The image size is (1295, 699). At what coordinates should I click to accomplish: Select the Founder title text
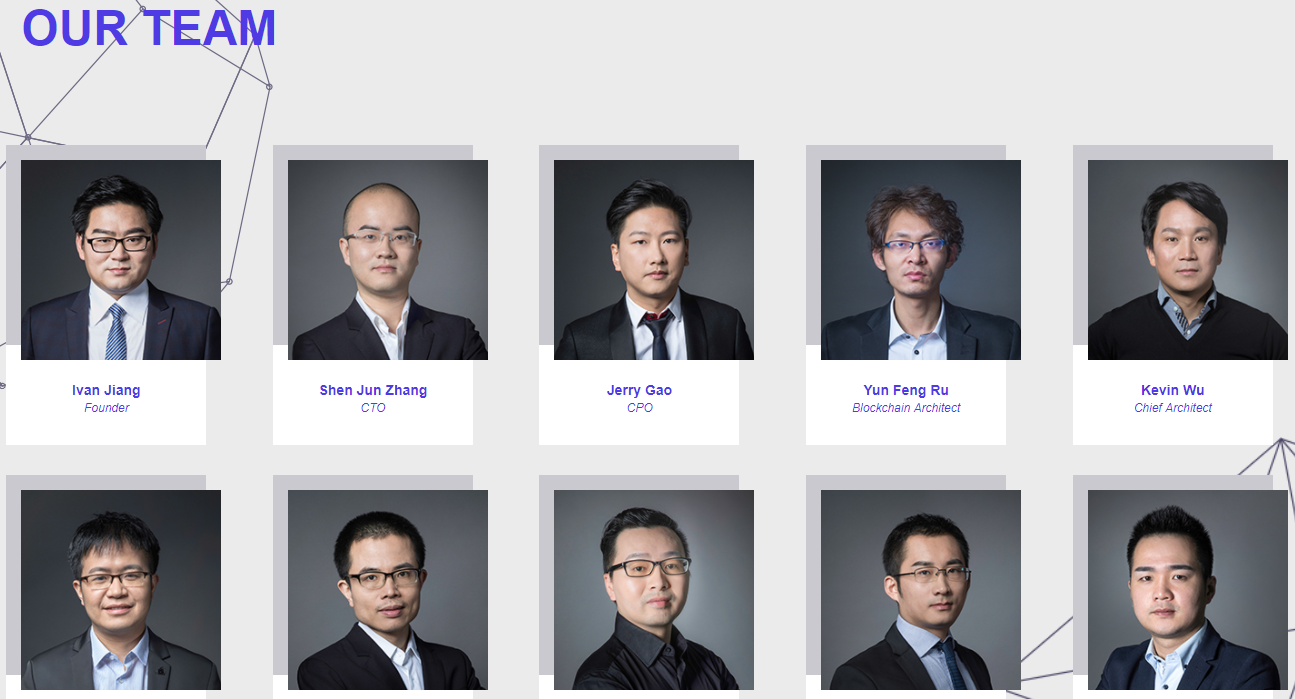107,408
